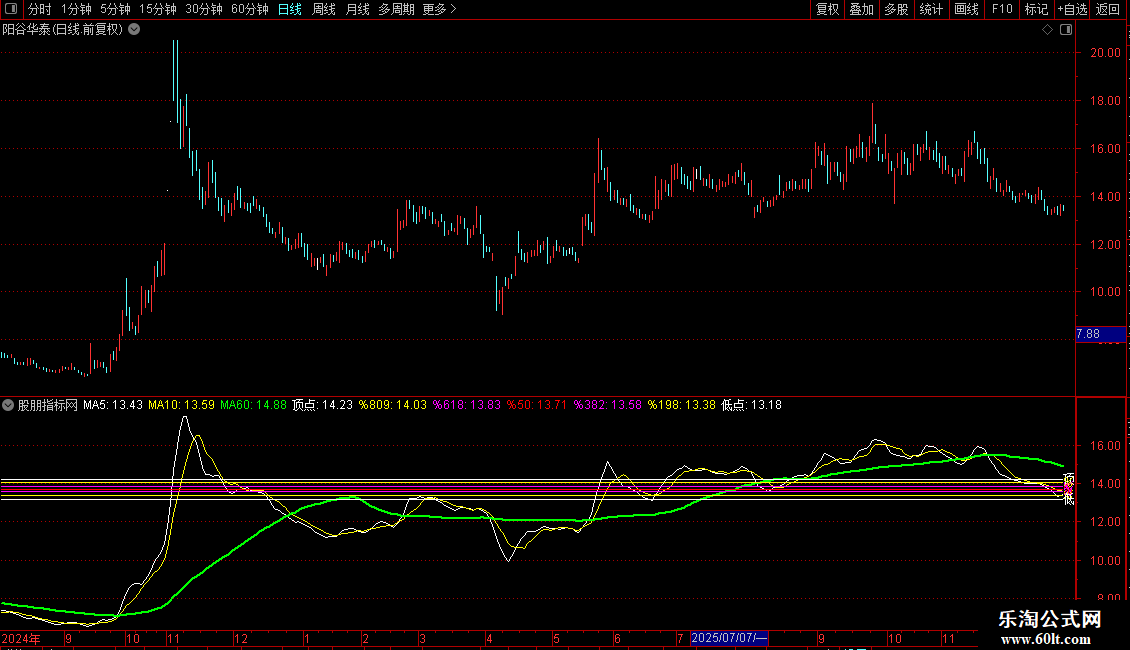The image size is (1130, 650).
Task: Click the %382: 13.58 value
Action: click(x=608, y=405)
